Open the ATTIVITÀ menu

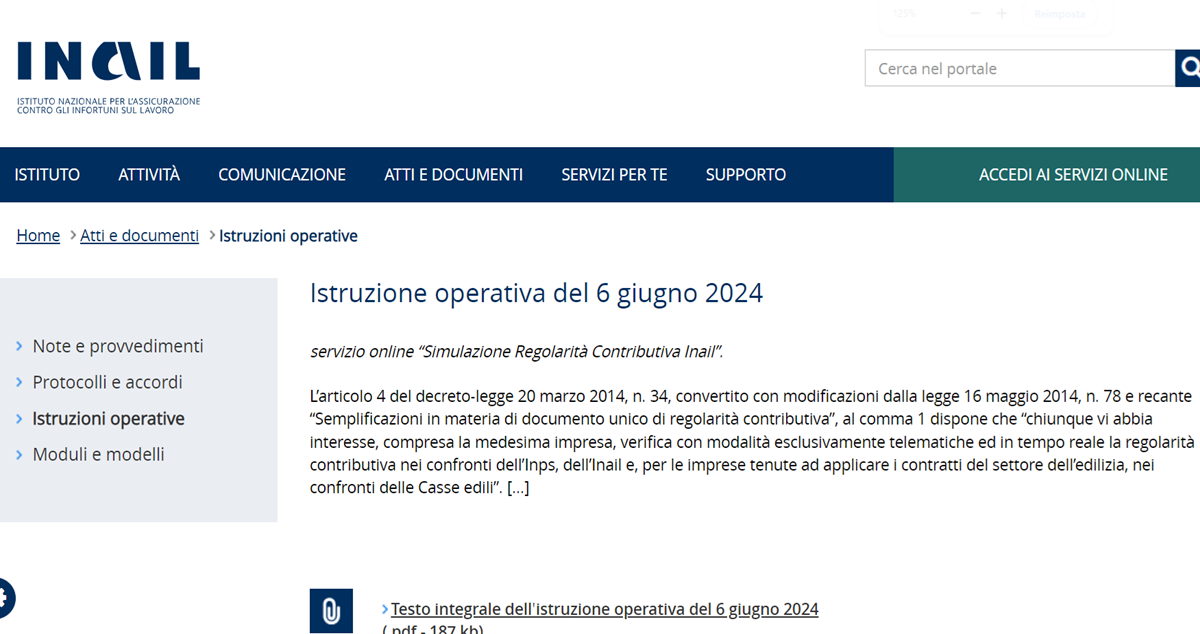coord(149,174)
